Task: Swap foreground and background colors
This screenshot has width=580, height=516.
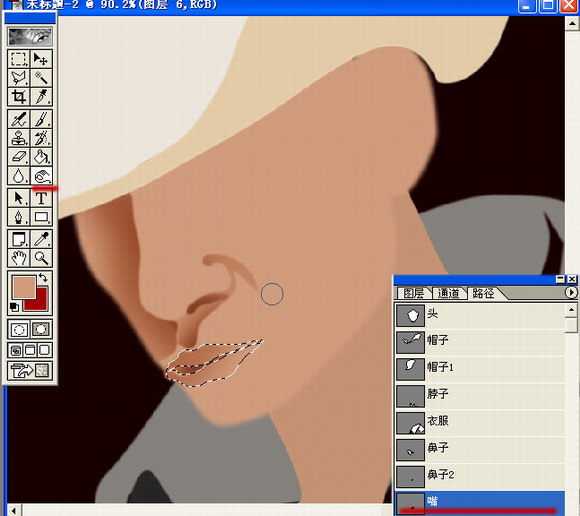Action: click(43, 277)
